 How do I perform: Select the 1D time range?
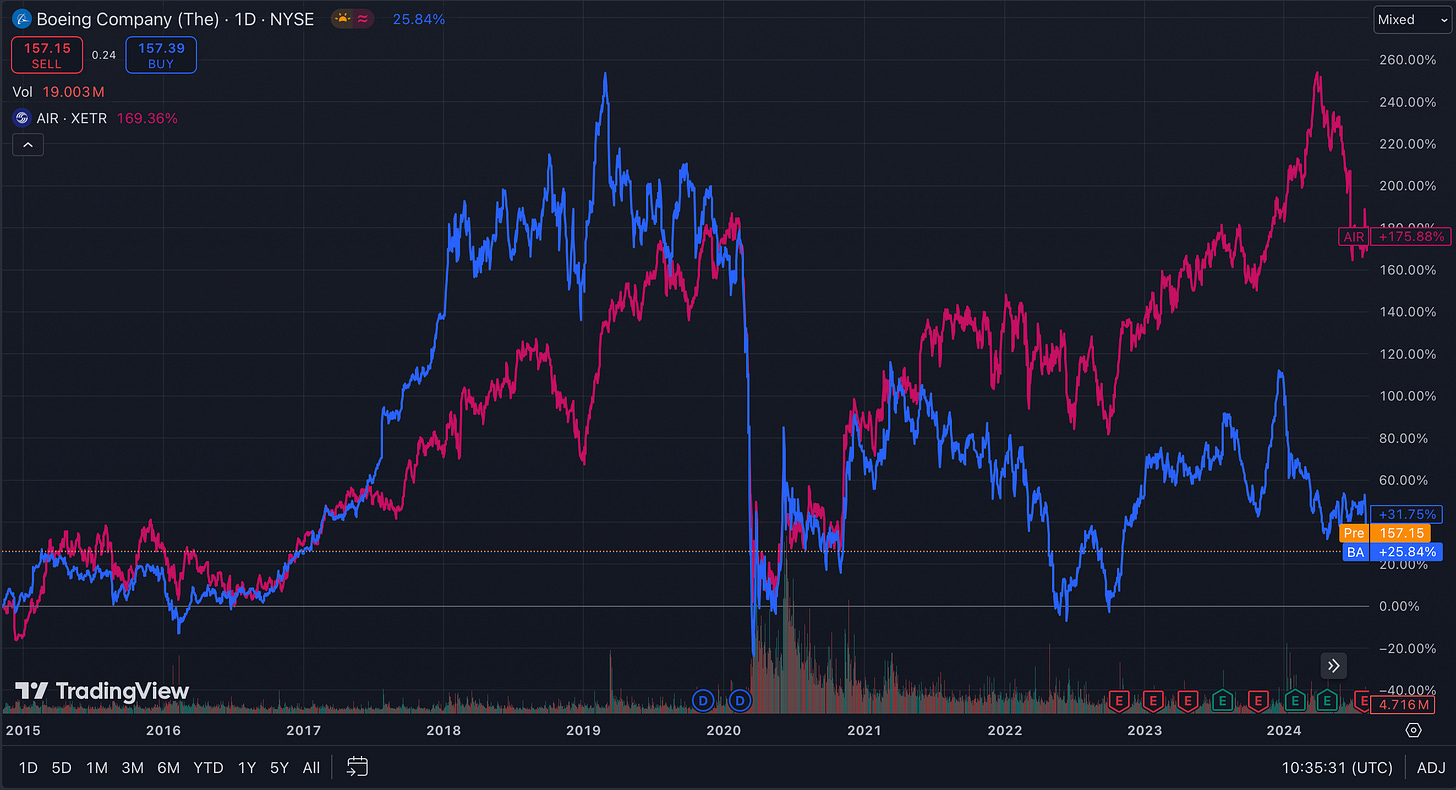(x=29, y=768)
